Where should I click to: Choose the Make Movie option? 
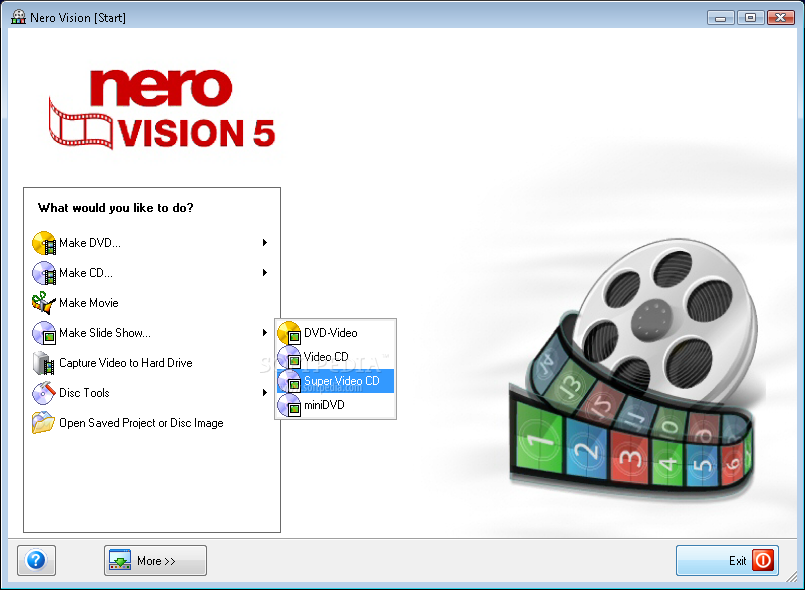tap(151, 303)
